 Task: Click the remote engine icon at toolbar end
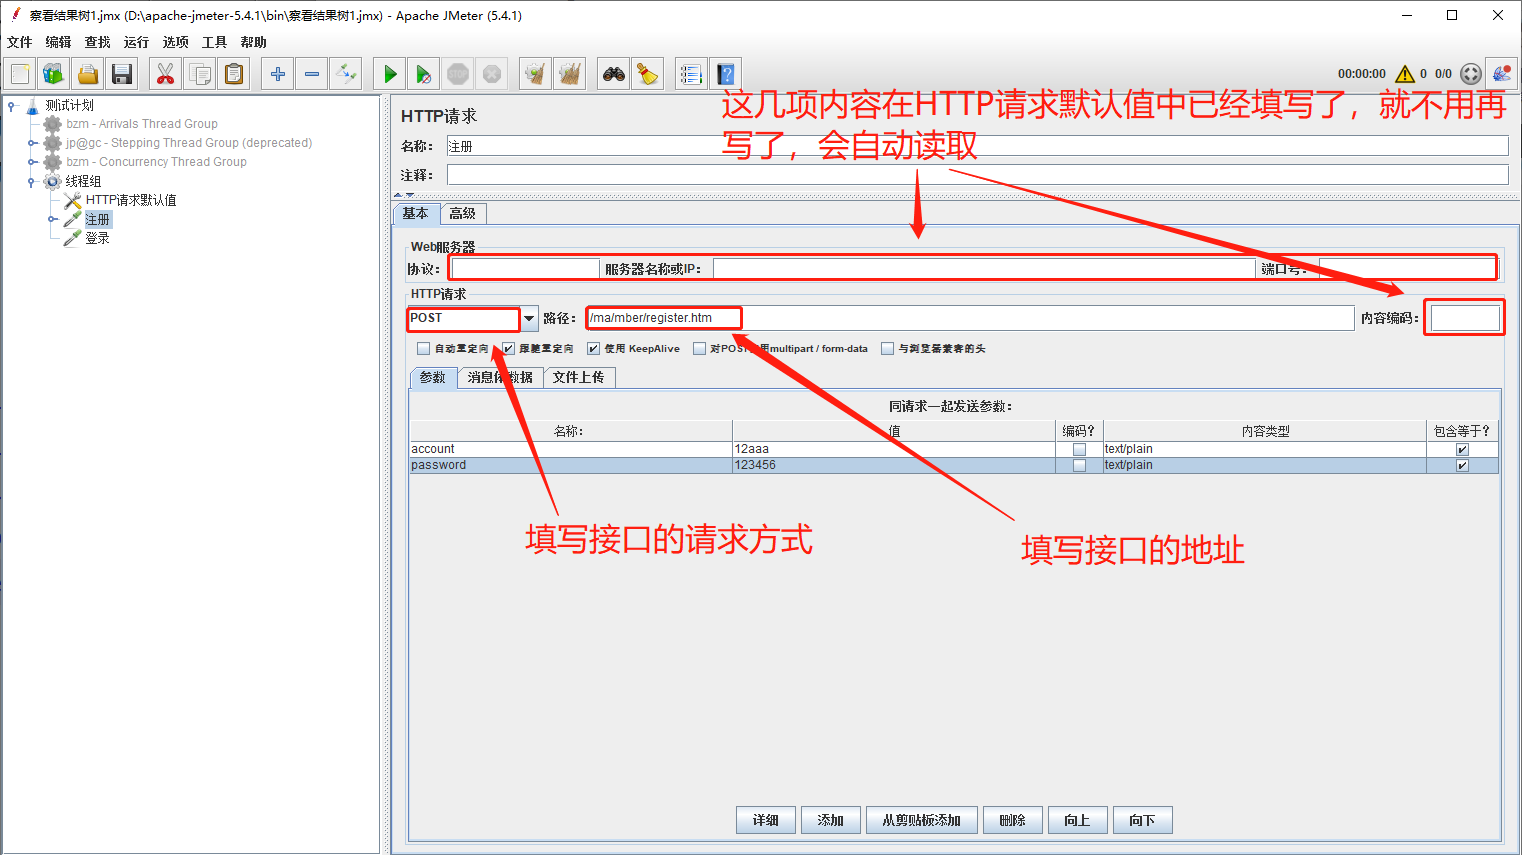[x=1502, y=74]
